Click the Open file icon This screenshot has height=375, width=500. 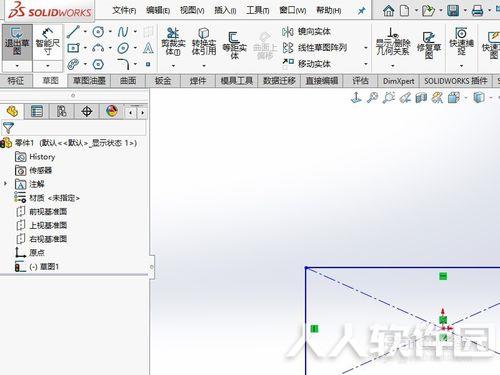coord(428,11)
